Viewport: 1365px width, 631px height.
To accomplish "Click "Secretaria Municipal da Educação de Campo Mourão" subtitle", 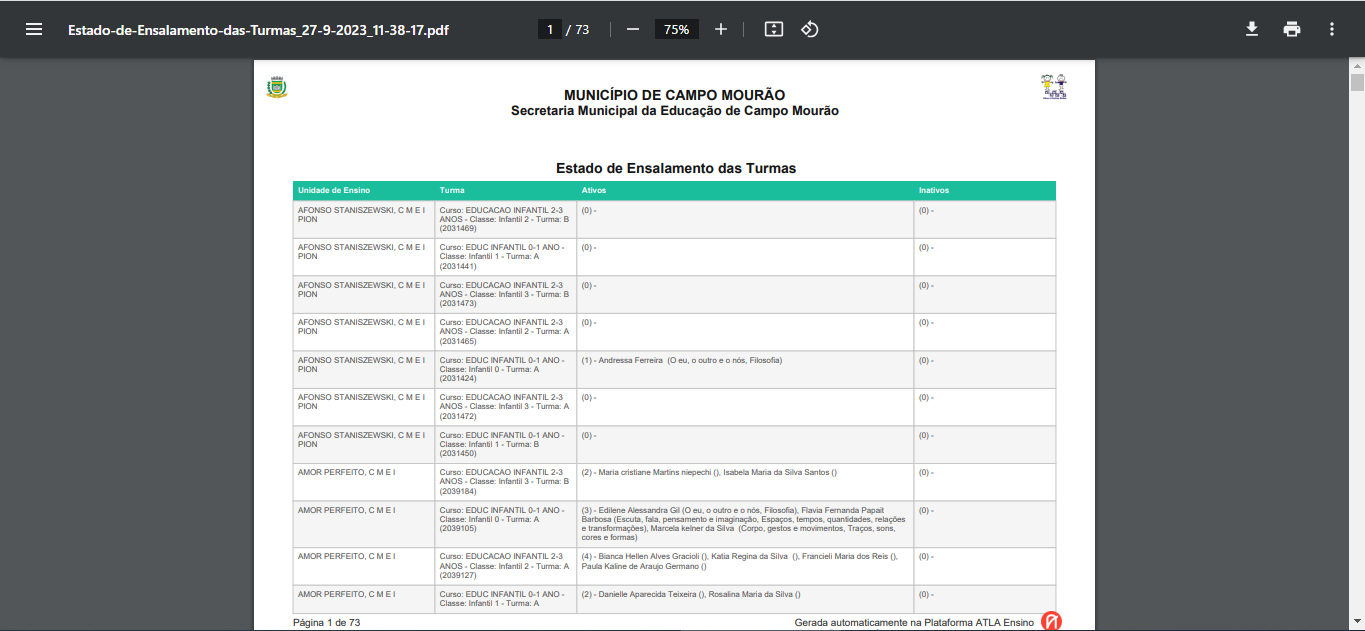I will click(x=675, y=111).
